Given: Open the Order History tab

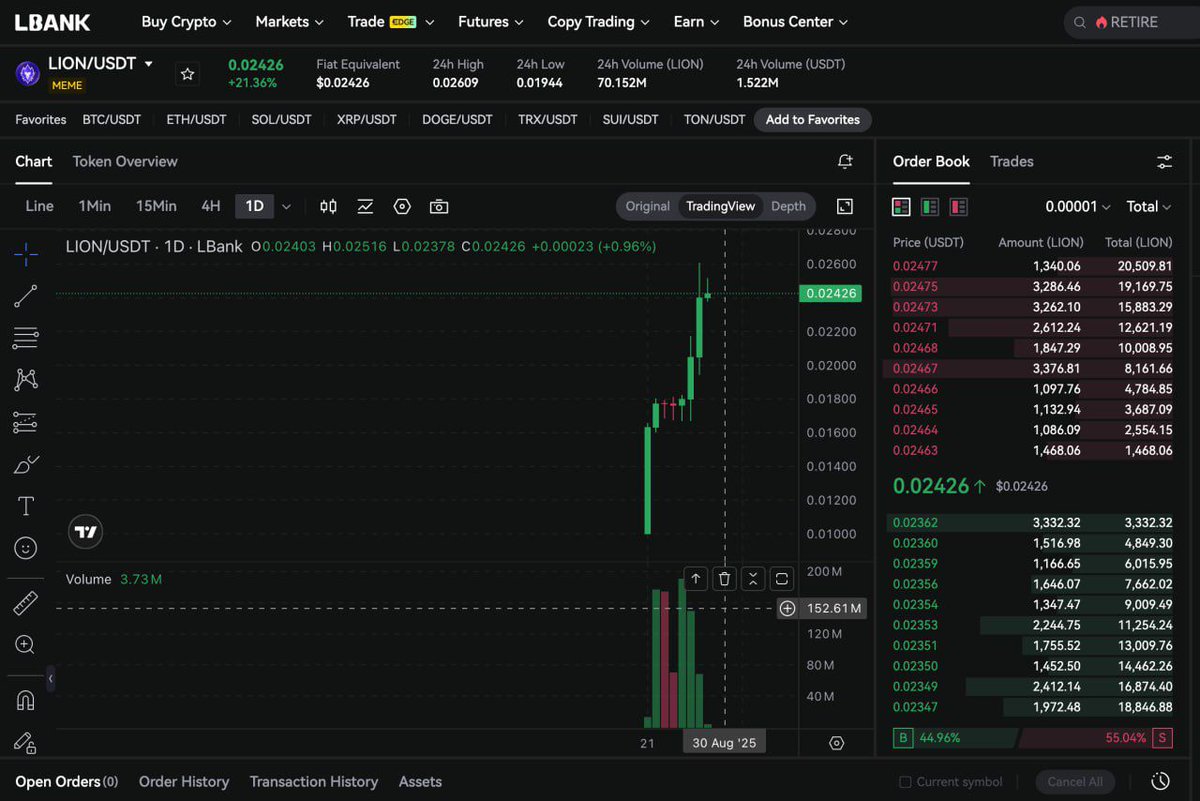Looking at the screenshot, I should pos(184,782).
